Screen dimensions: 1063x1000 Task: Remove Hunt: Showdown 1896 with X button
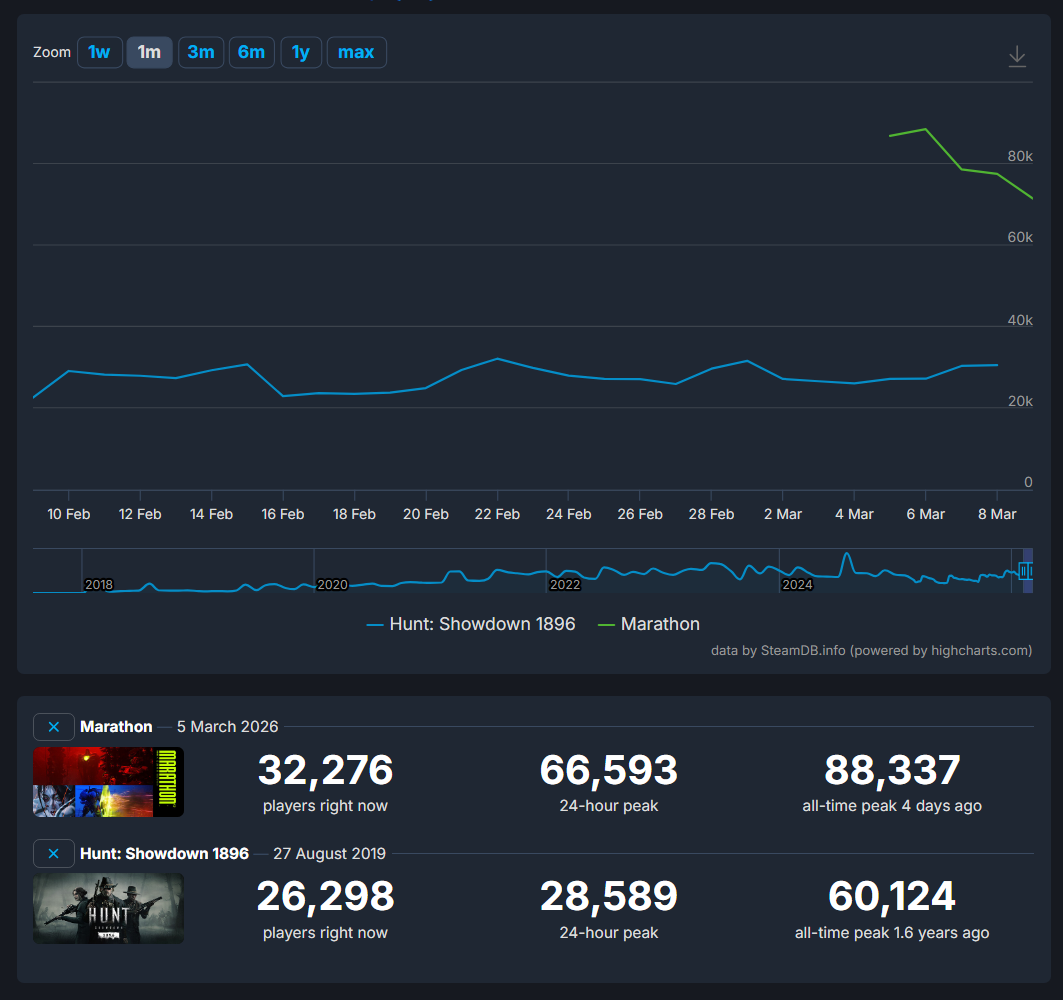54,854
